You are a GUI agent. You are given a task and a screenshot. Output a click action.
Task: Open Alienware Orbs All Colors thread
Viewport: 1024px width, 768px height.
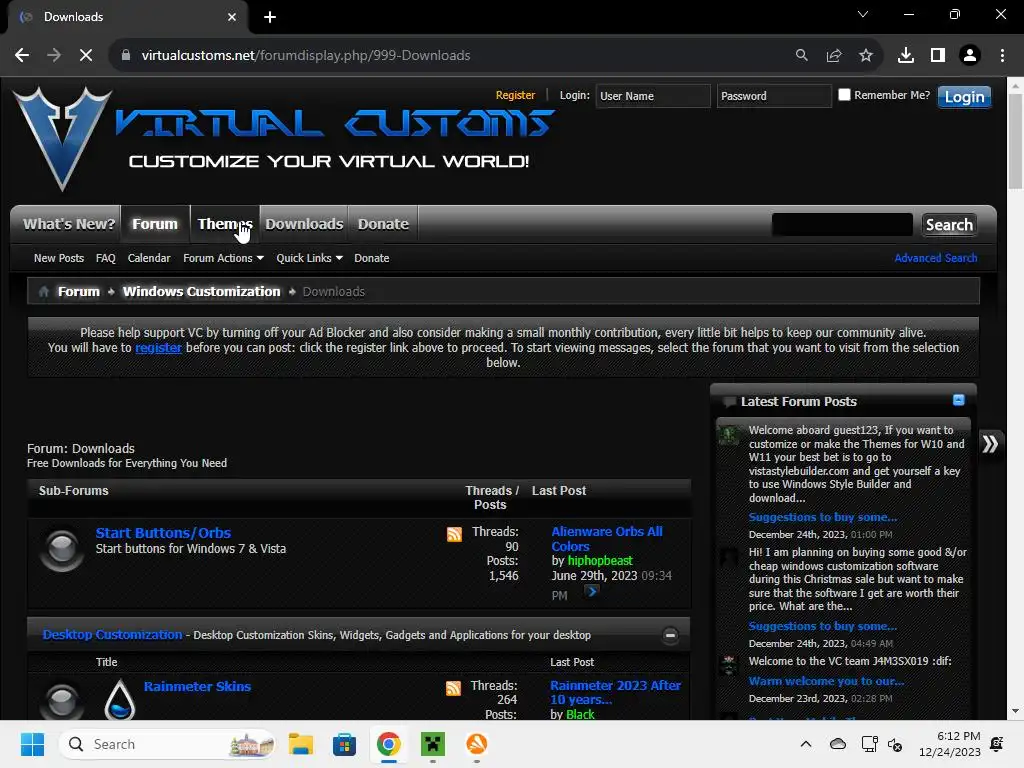click(x=607, y=539)
